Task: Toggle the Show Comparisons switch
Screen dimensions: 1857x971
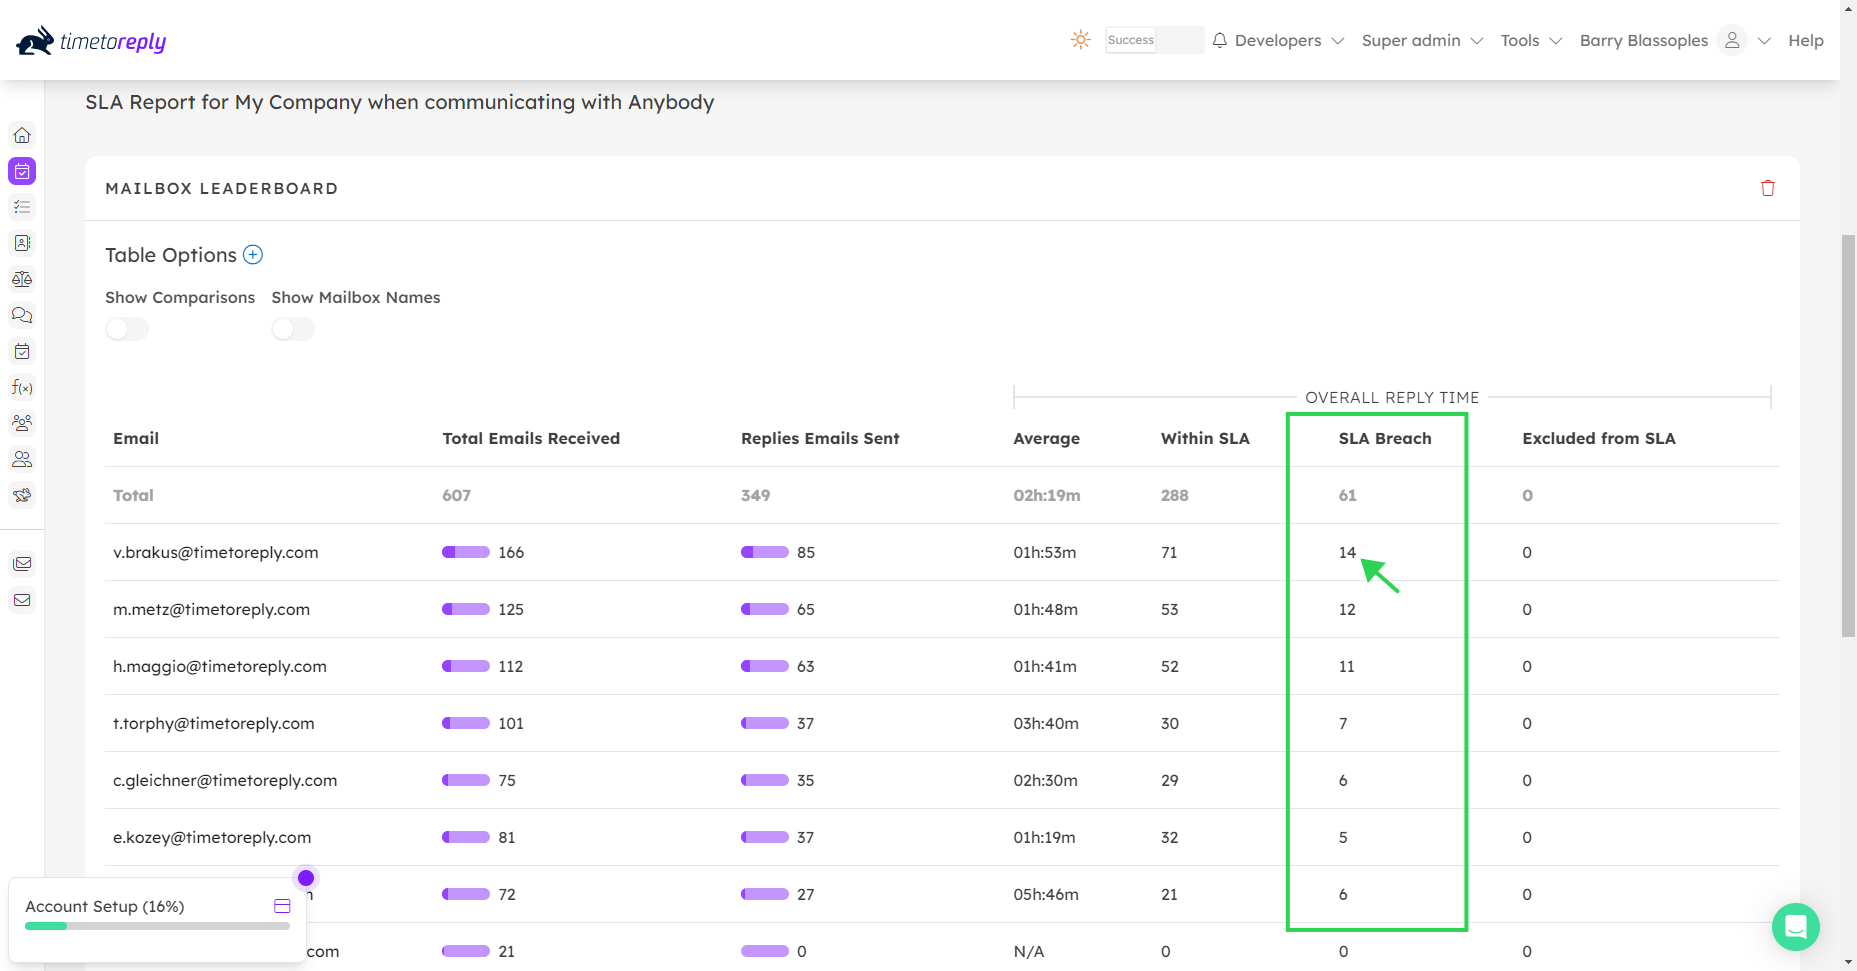Action: (x=127, y=329)
